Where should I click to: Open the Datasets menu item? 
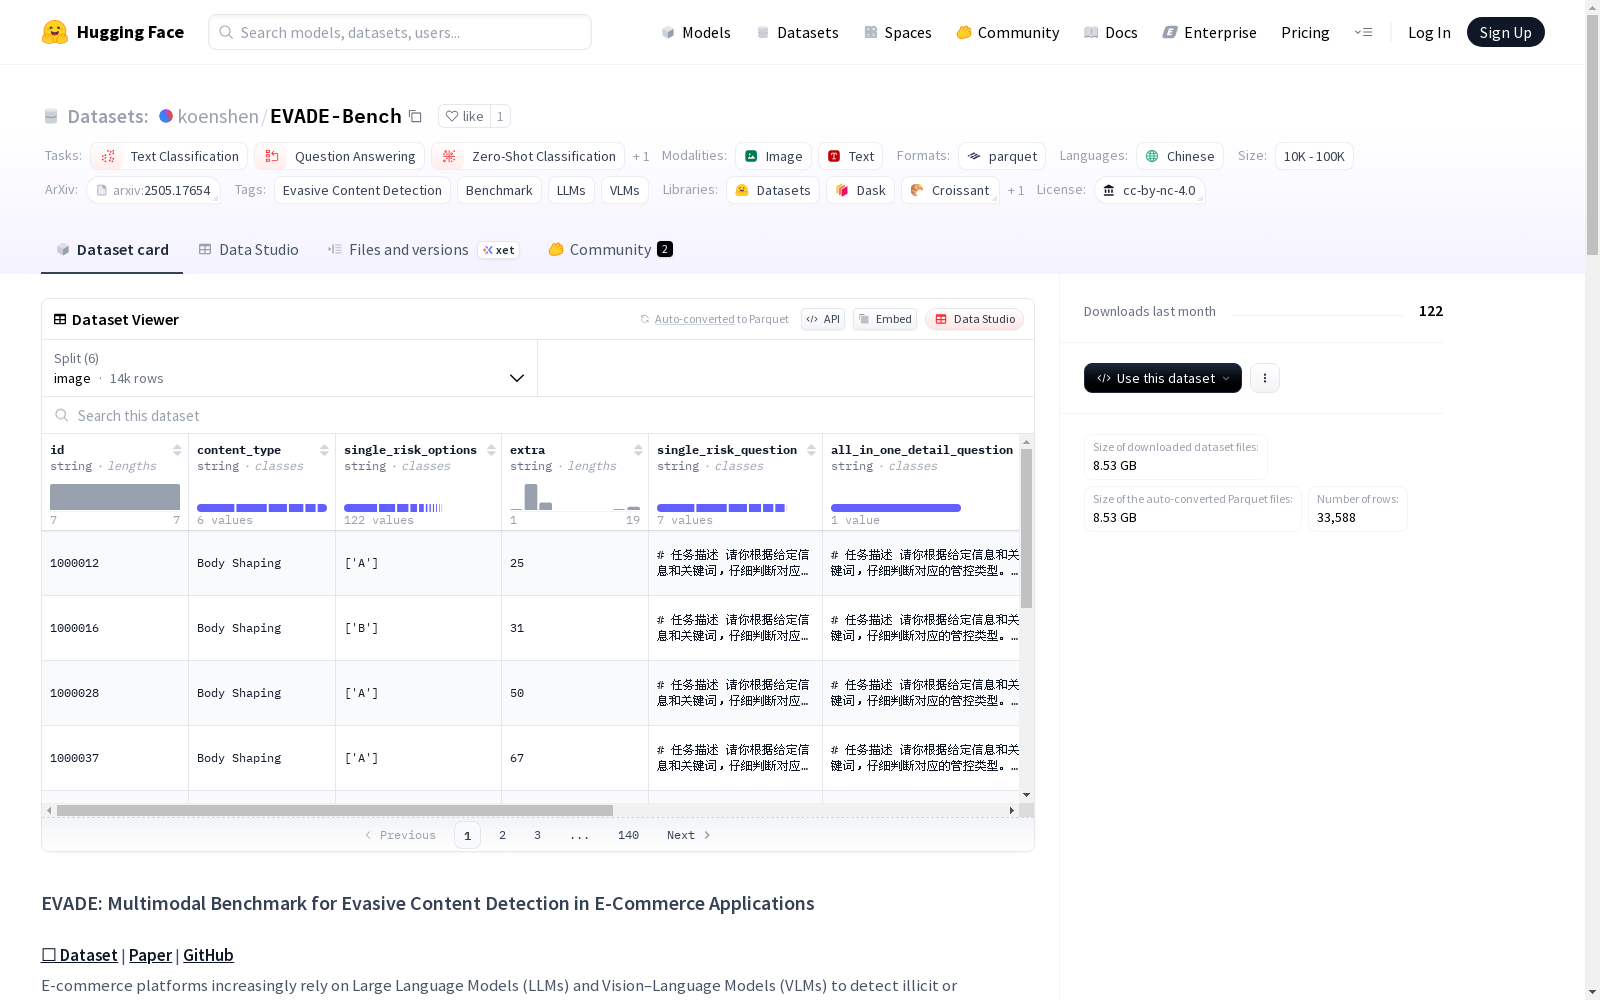click(797, 32)
